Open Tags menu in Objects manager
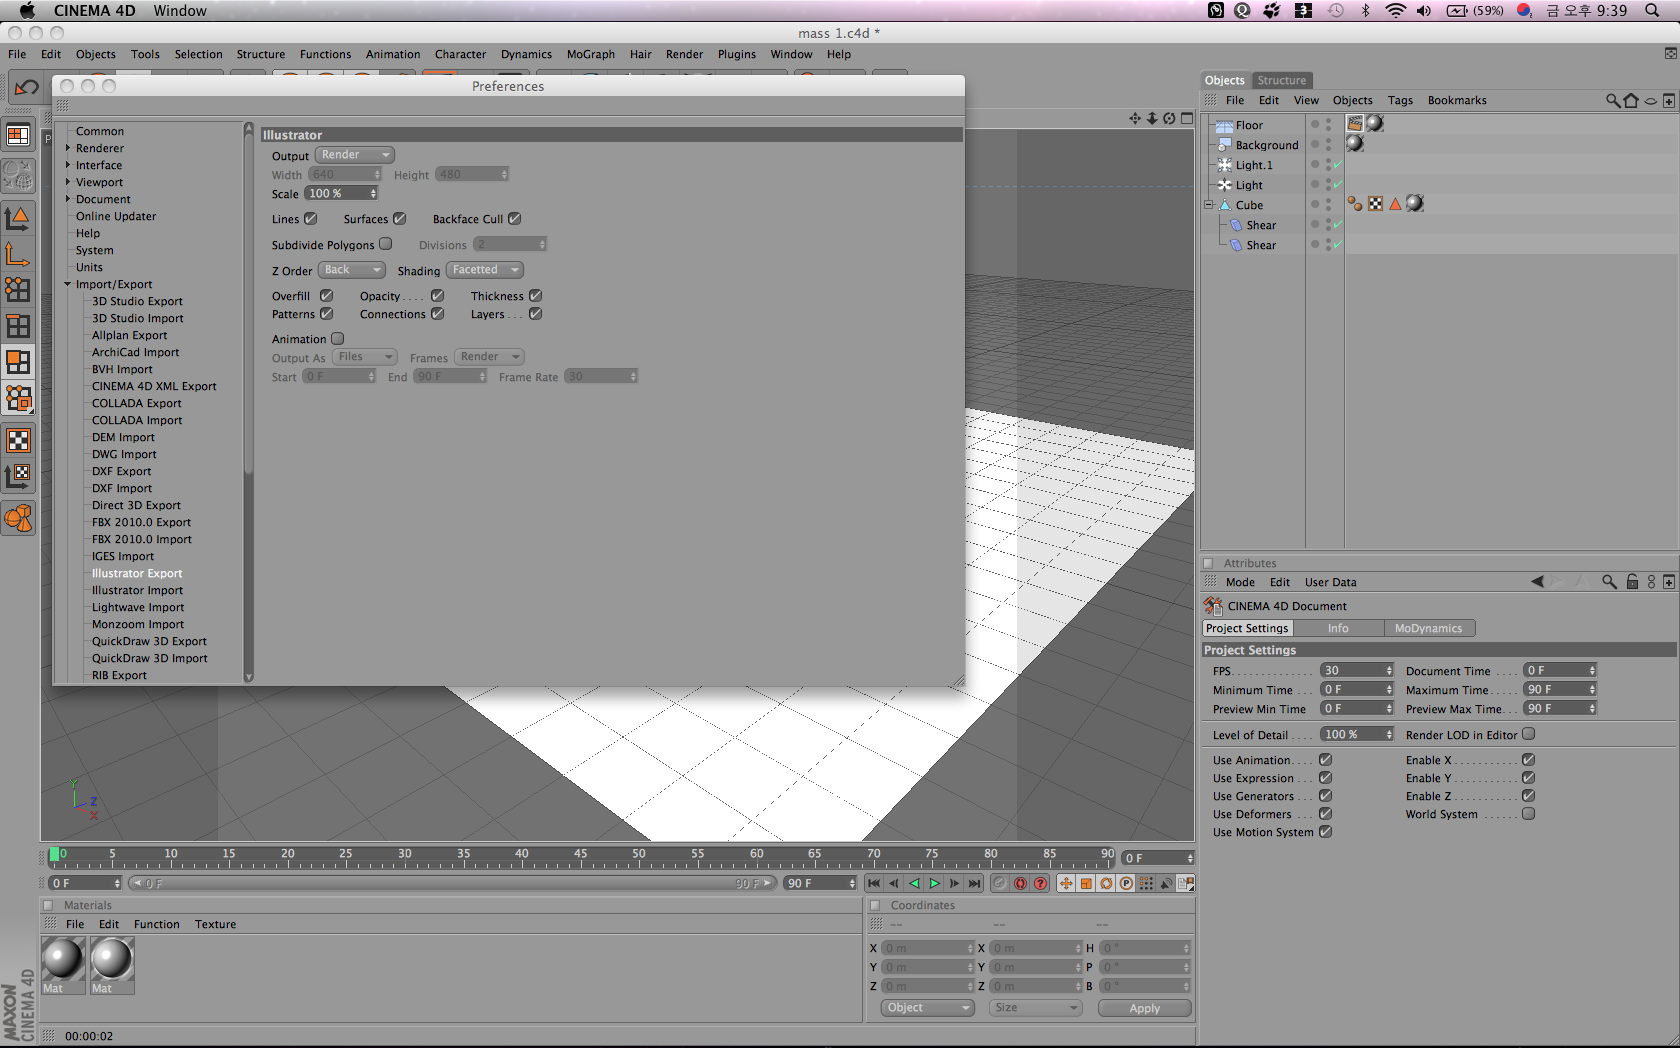 pos(1401,100)
